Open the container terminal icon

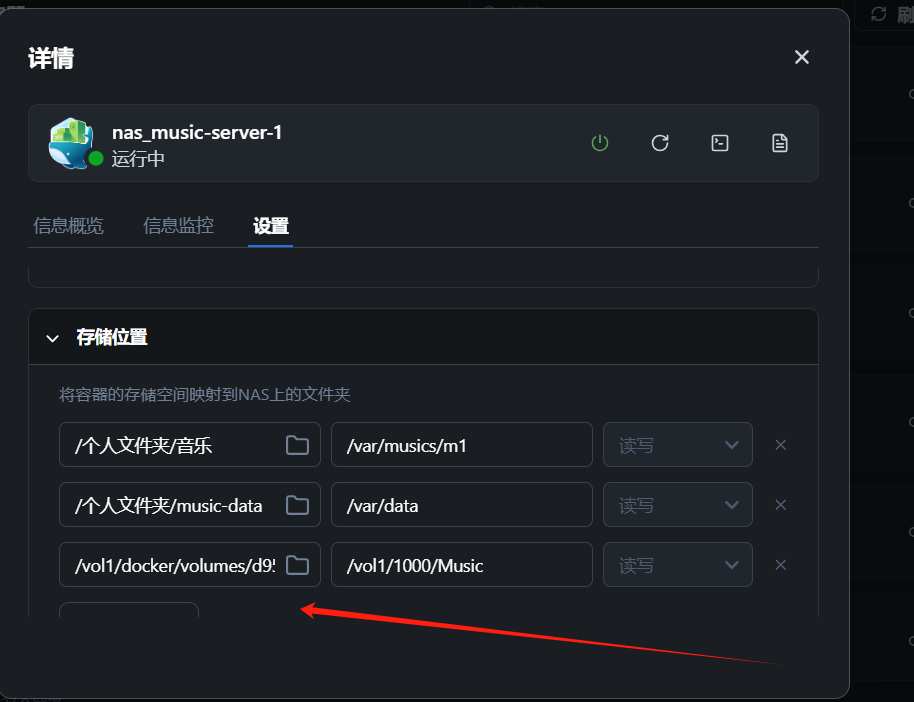pos(720,143)
